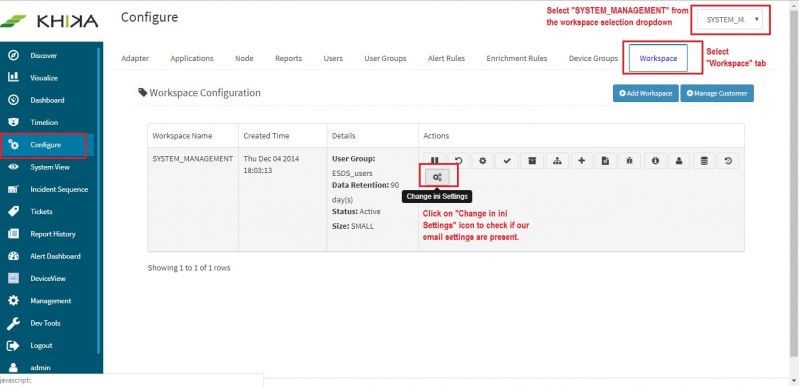This screenshot has height=386, width=799.
Task: Click the single gear settings action icon
Action: click(x=483, y=161)
